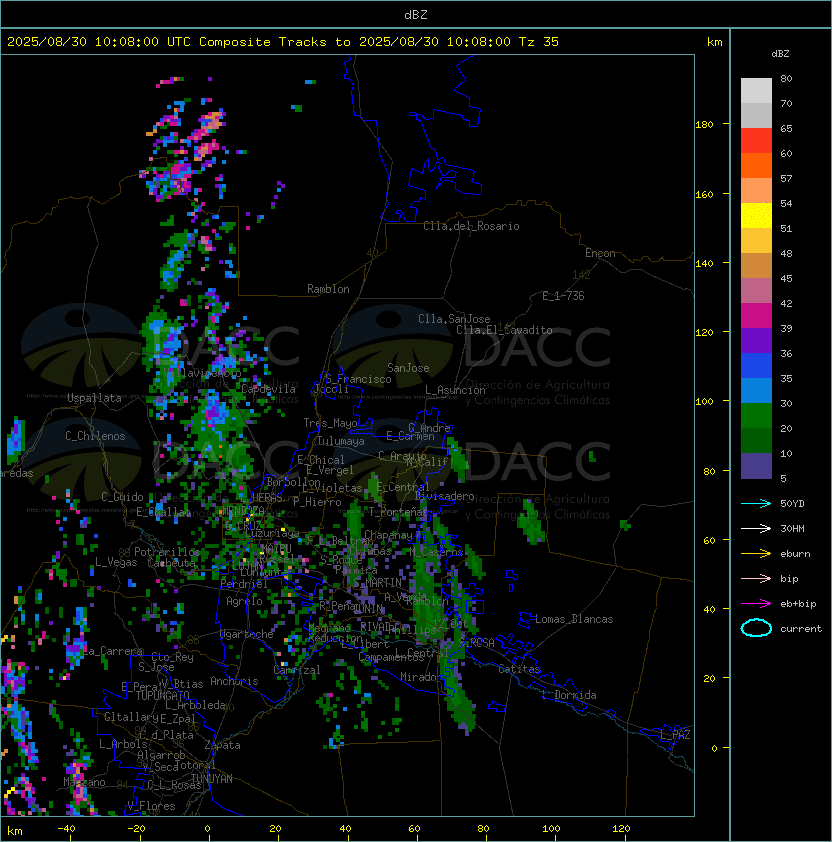Click the Tulumaya map label
832x842 pixels.
[341, 441]
